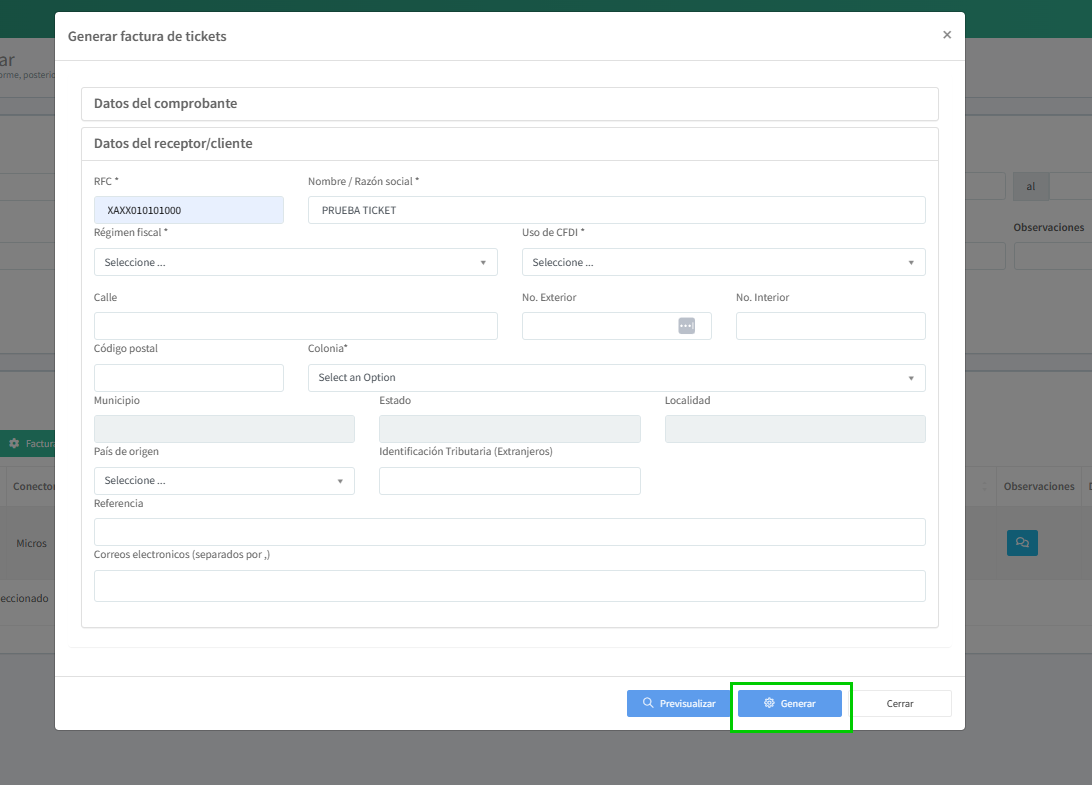Click the Referencia input field
The width and height of the screenshot is (1092, 785).
[510, 532]
